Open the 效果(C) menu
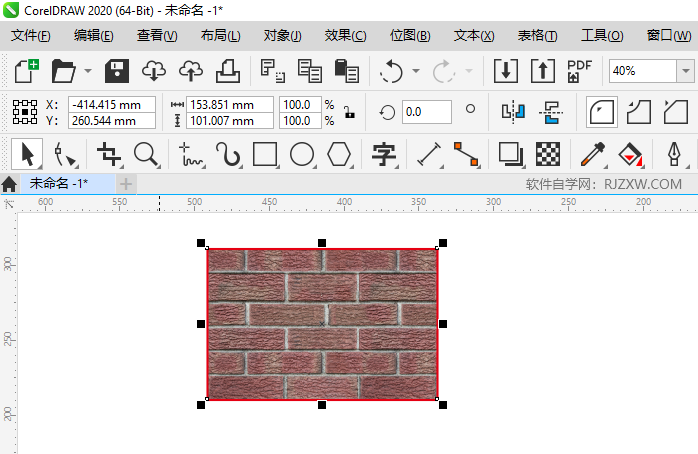 [345, 35]
